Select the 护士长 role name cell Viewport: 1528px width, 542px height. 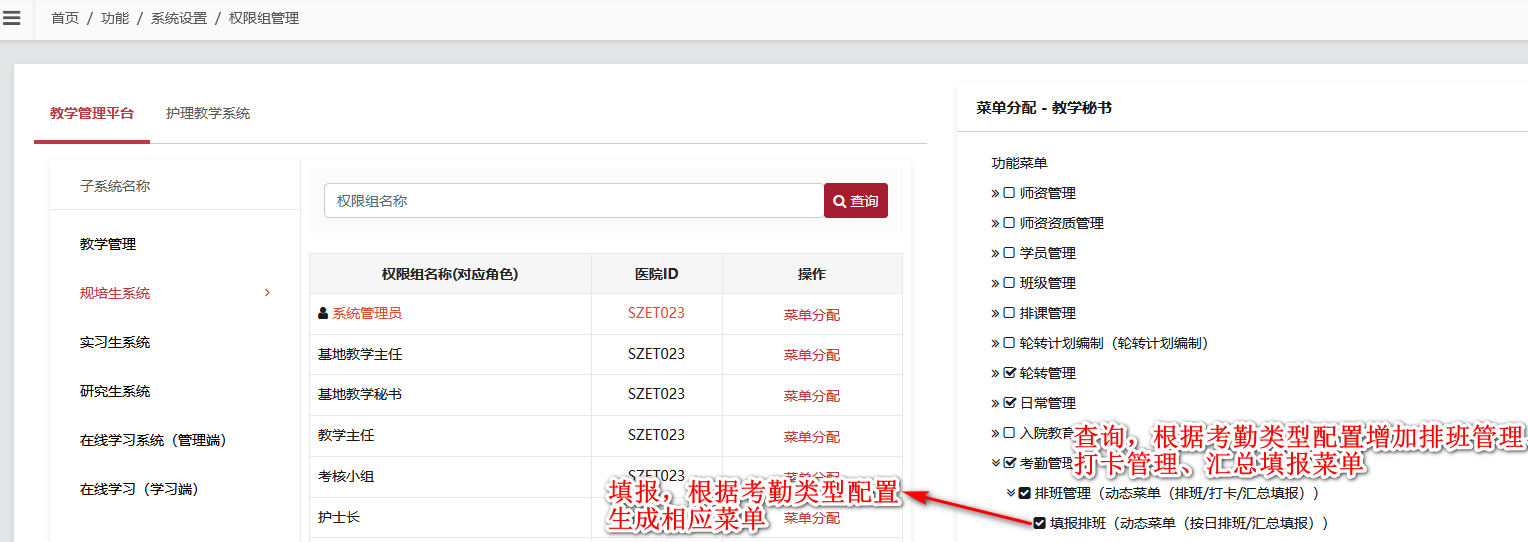click(x=450, y=518)
